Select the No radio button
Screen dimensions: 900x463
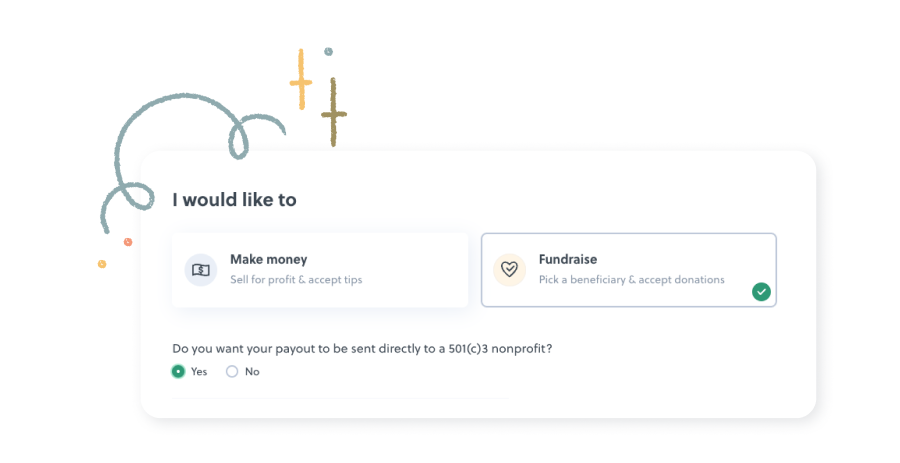[x=232, y=371]
